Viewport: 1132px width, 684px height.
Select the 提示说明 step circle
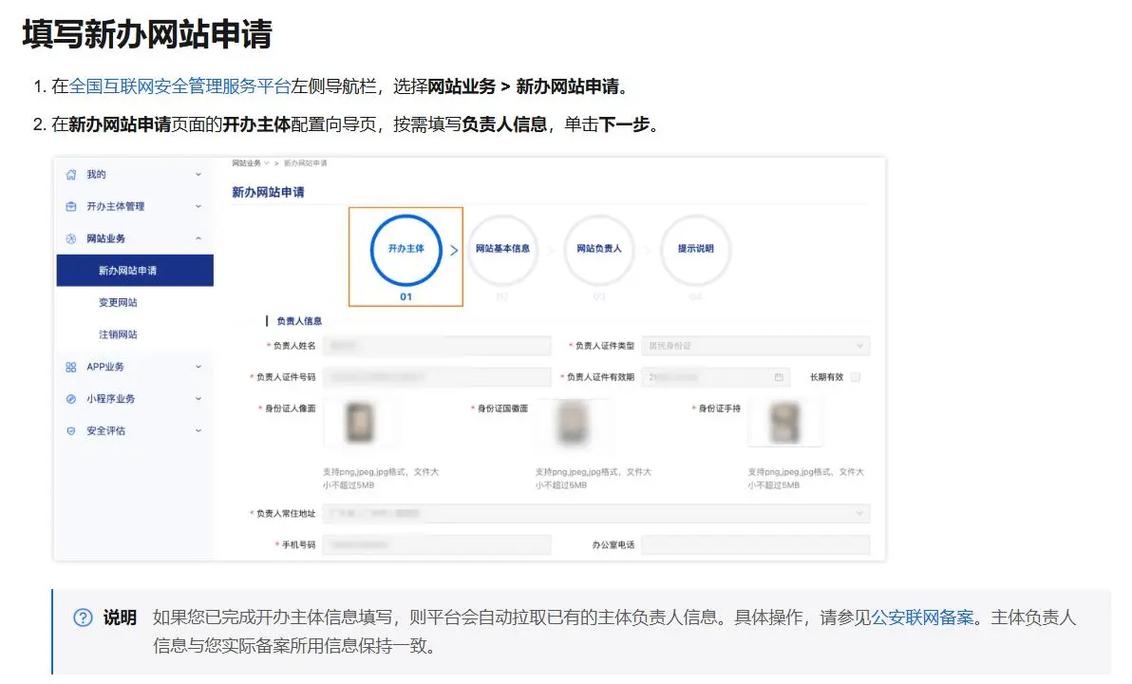coord(695,249)
